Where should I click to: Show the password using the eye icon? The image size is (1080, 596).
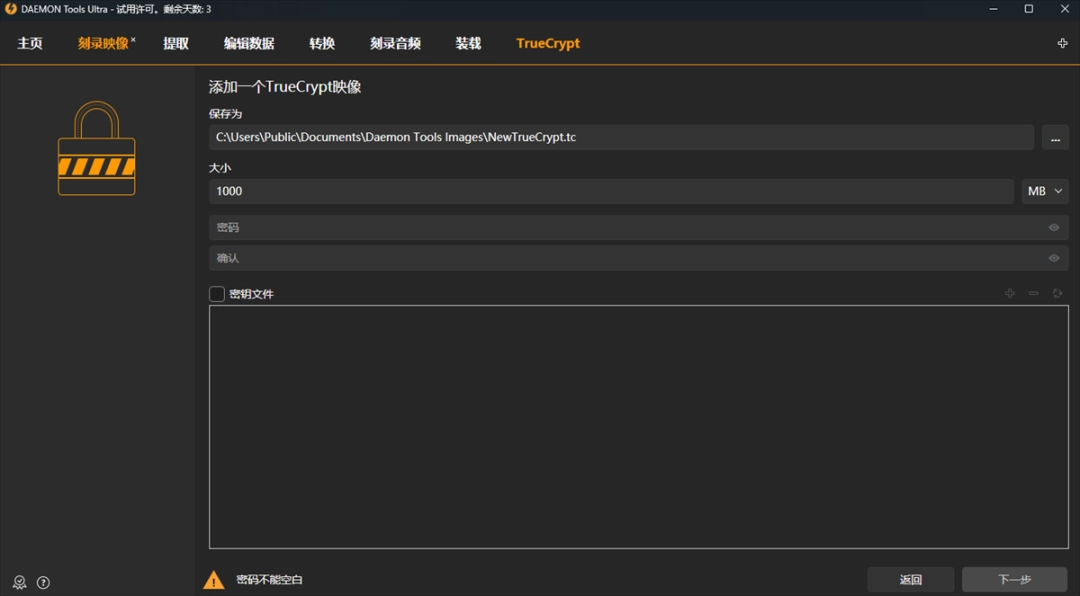click(1053, 227)
